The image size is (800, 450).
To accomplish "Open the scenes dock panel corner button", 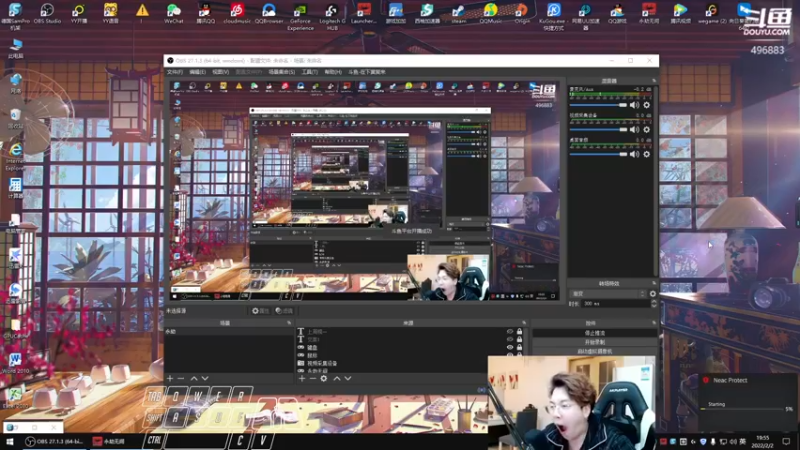I will pyautogui.click(x=289, y=323).
